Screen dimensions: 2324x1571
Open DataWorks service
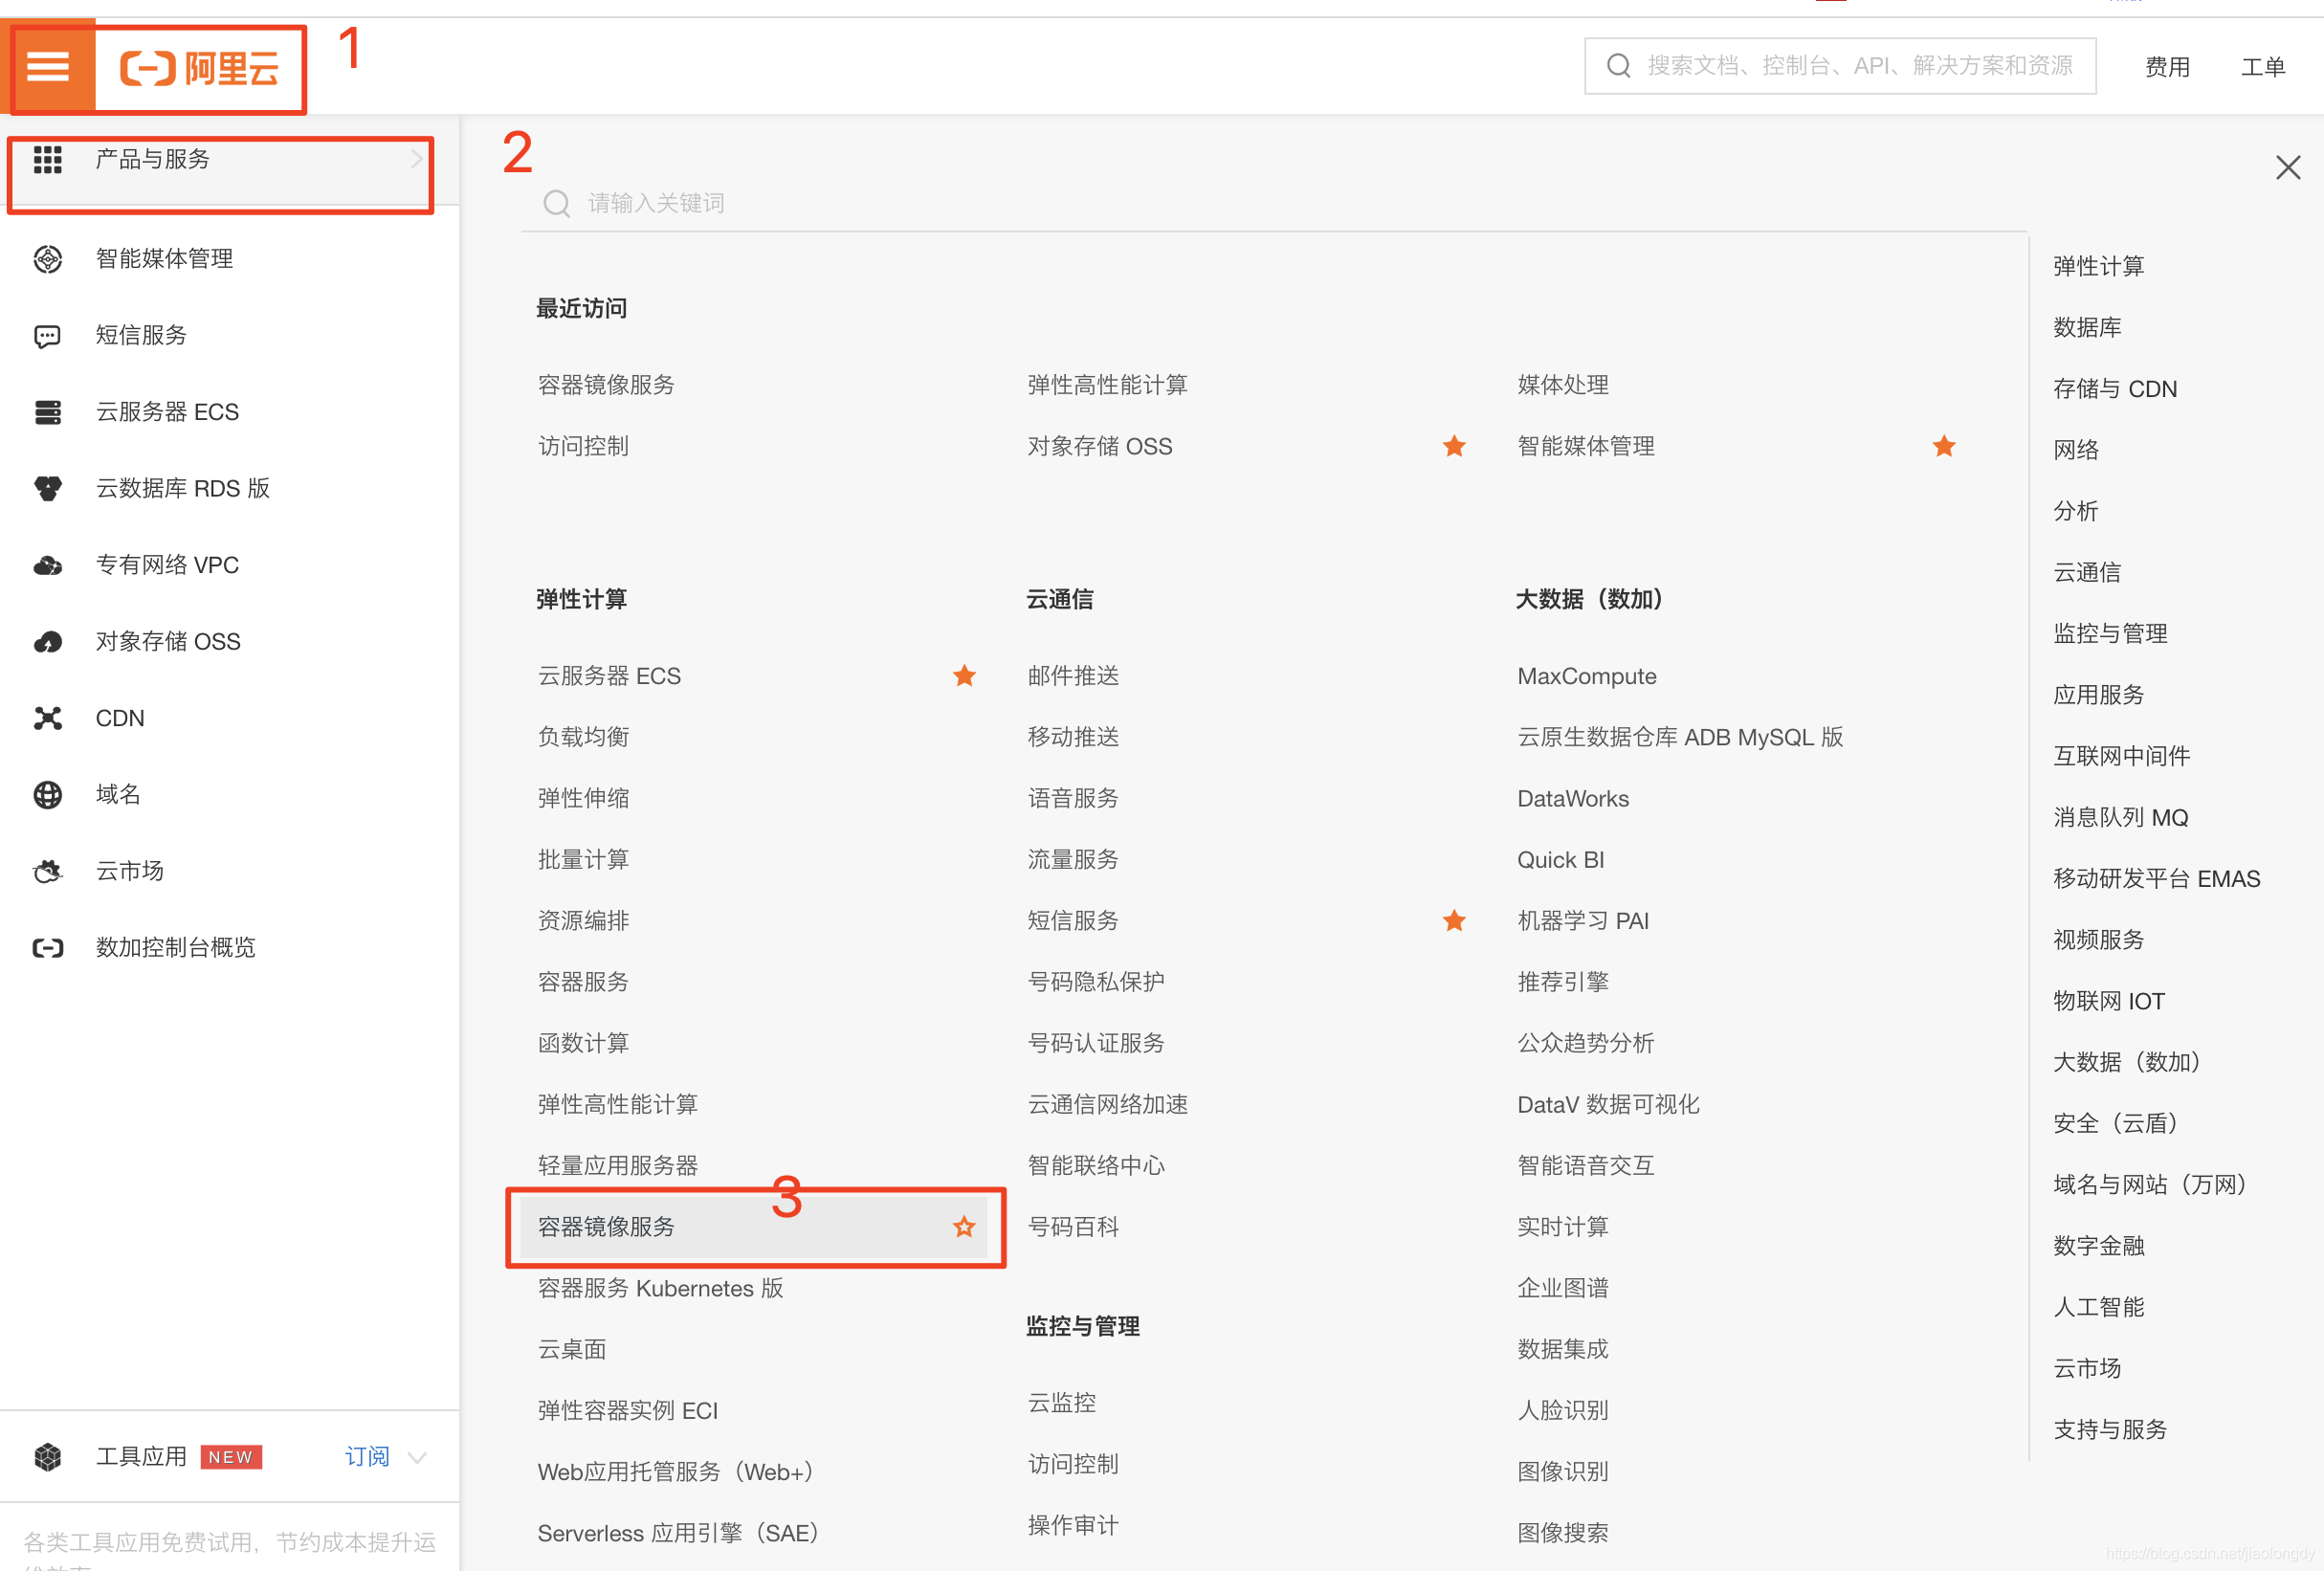pos(1572,799)
